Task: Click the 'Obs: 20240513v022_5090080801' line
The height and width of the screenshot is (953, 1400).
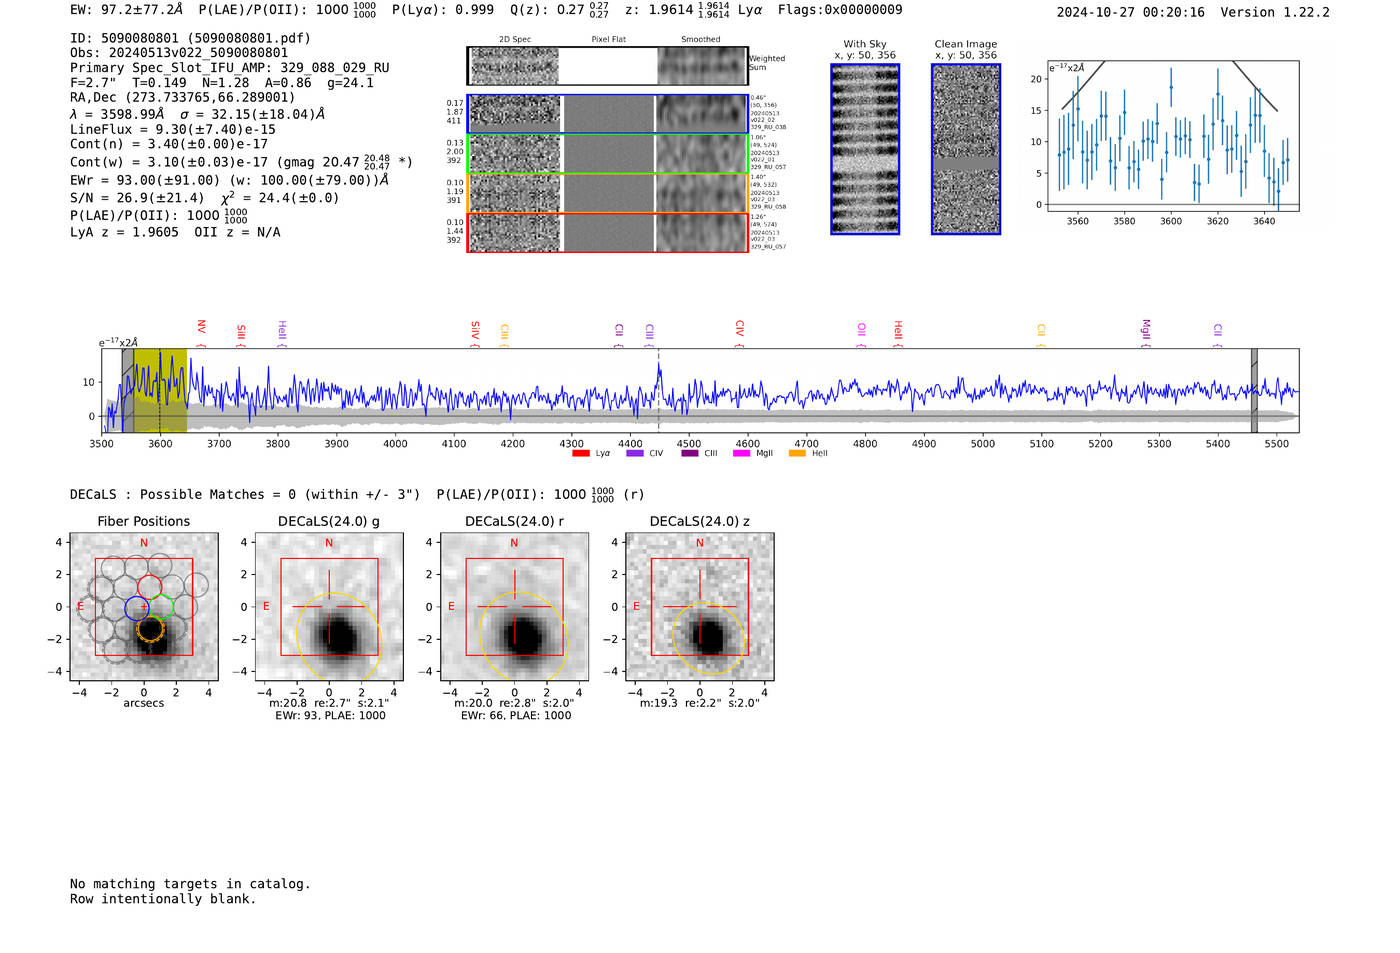Action: point(179,53)
